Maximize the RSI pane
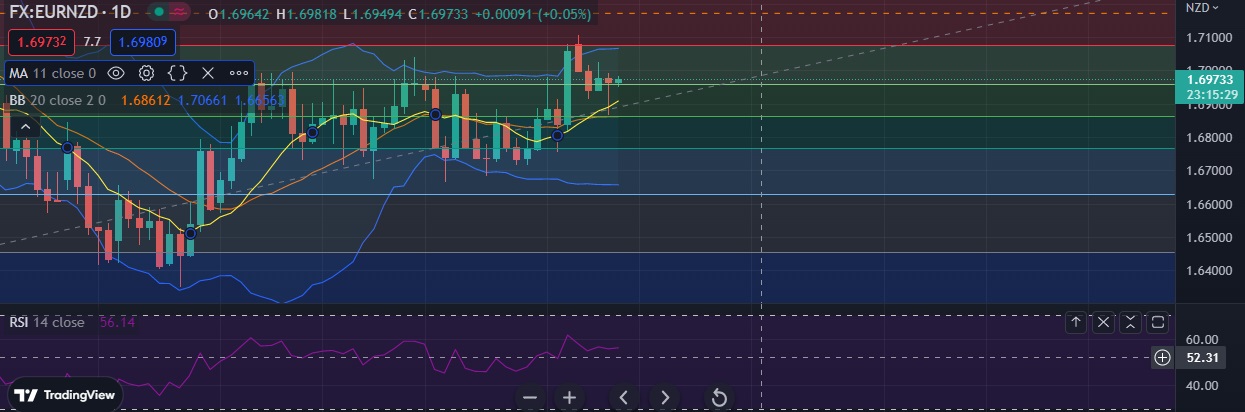The height and width of the screenshot is (412, 1245). pyautogui.click(x=1158, y=322)
